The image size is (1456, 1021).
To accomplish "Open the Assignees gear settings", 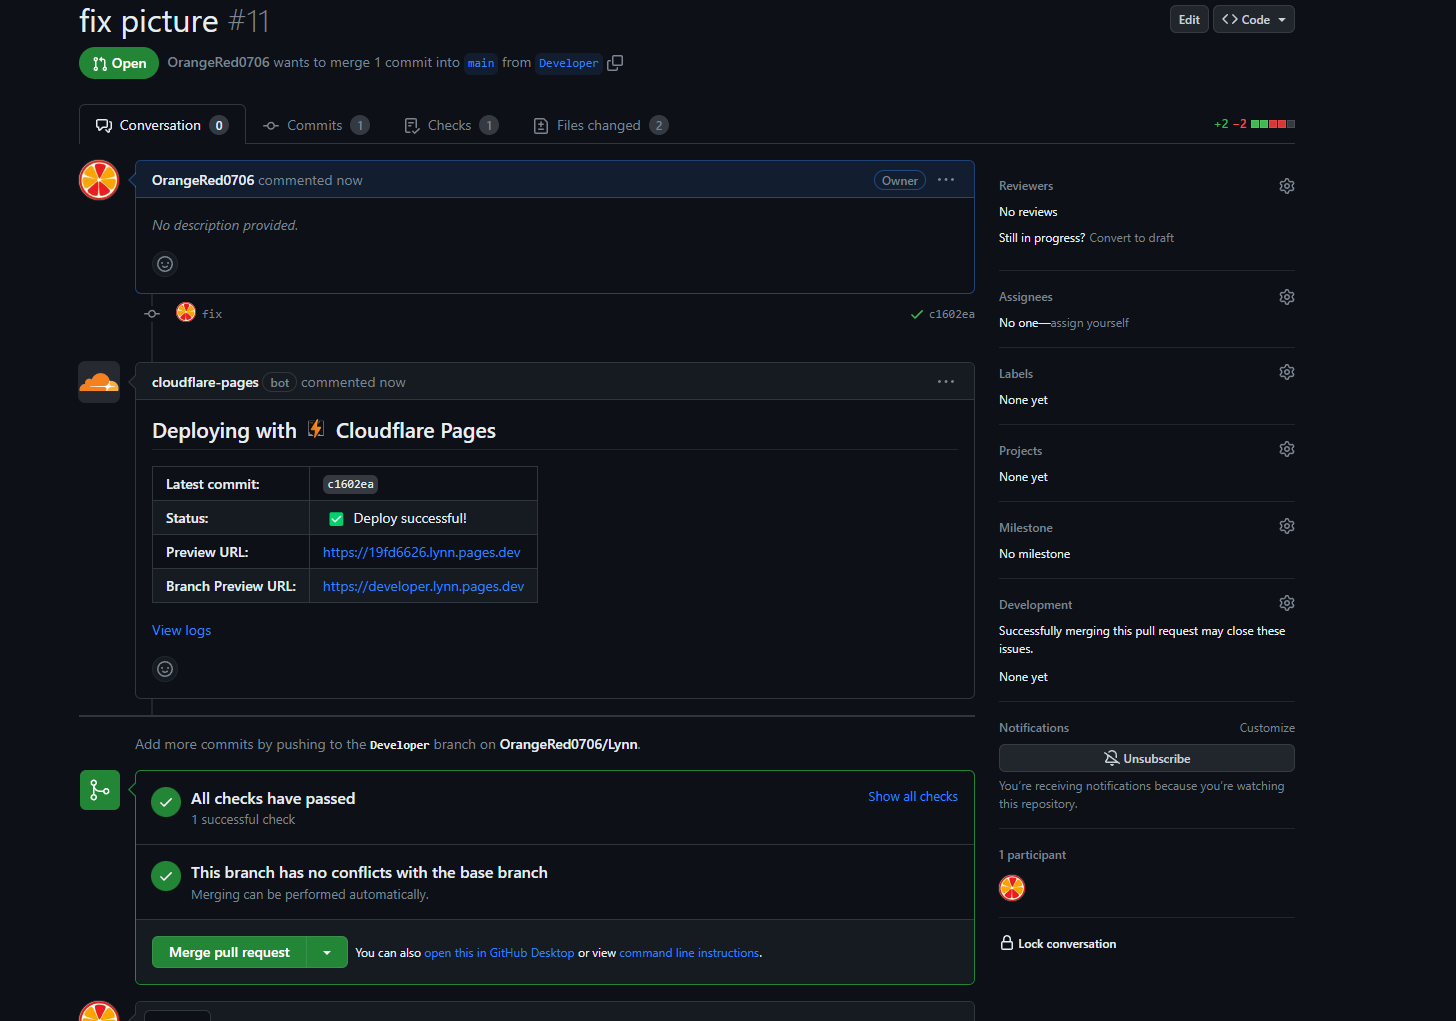I will click(x=1286, y=297).
